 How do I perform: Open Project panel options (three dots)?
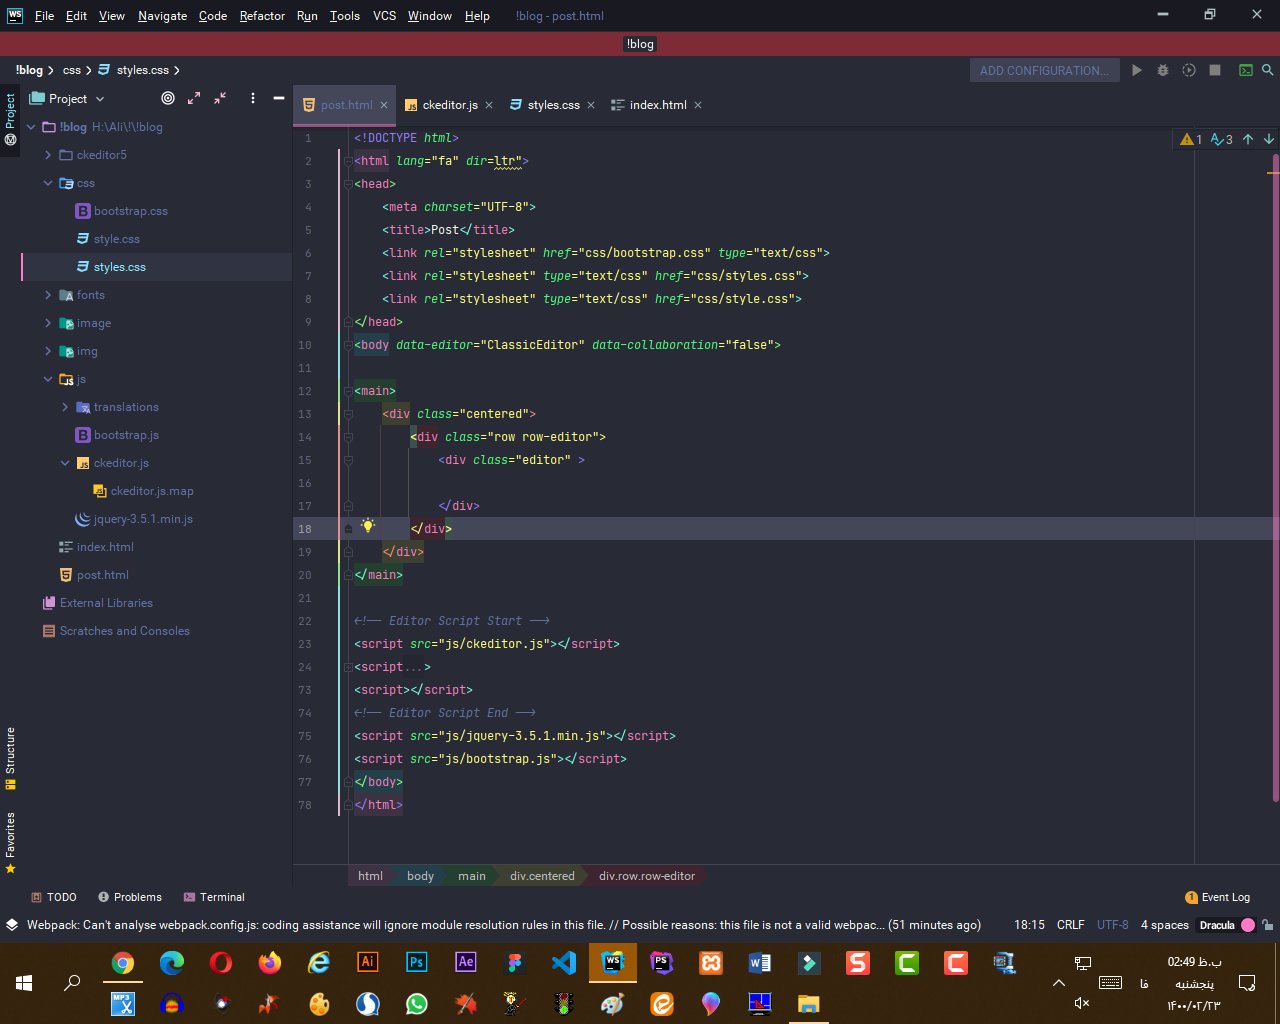pyautogui.click(x=253, y=98)
